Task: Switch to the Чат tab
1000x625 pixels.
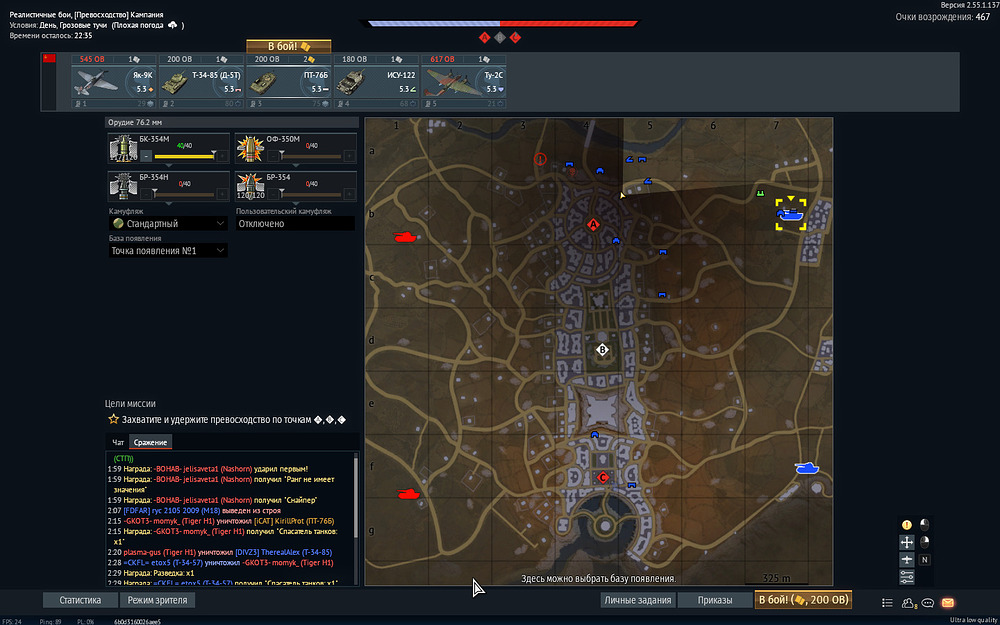Action: [x=118, y=442]
